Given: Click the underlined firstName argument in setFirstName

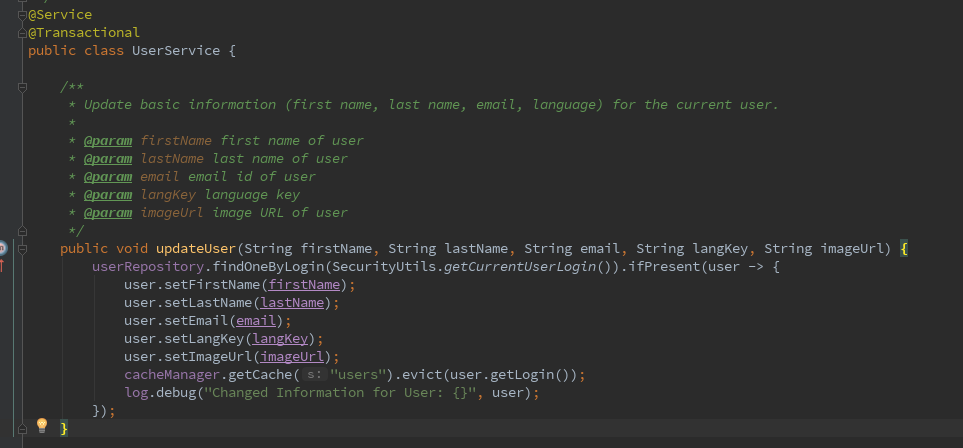Looking at the screenshot, I should coord(304,285).
